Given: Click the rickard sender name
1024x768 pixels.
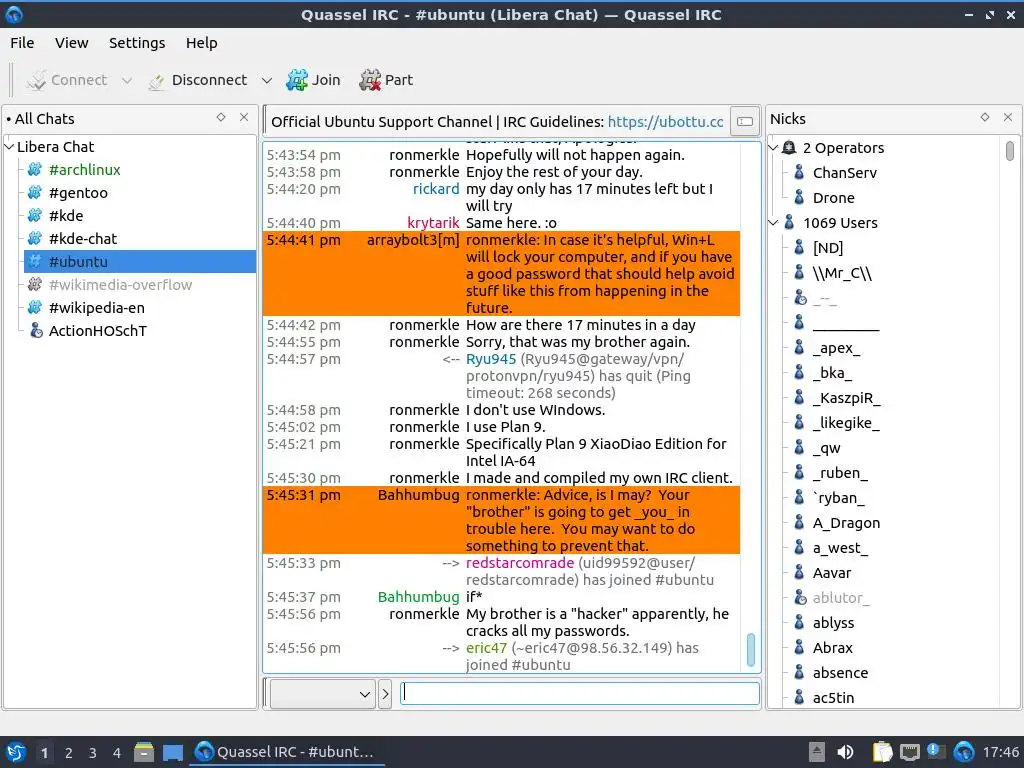Looking at the screenshot, I should [x=436, y=189].
